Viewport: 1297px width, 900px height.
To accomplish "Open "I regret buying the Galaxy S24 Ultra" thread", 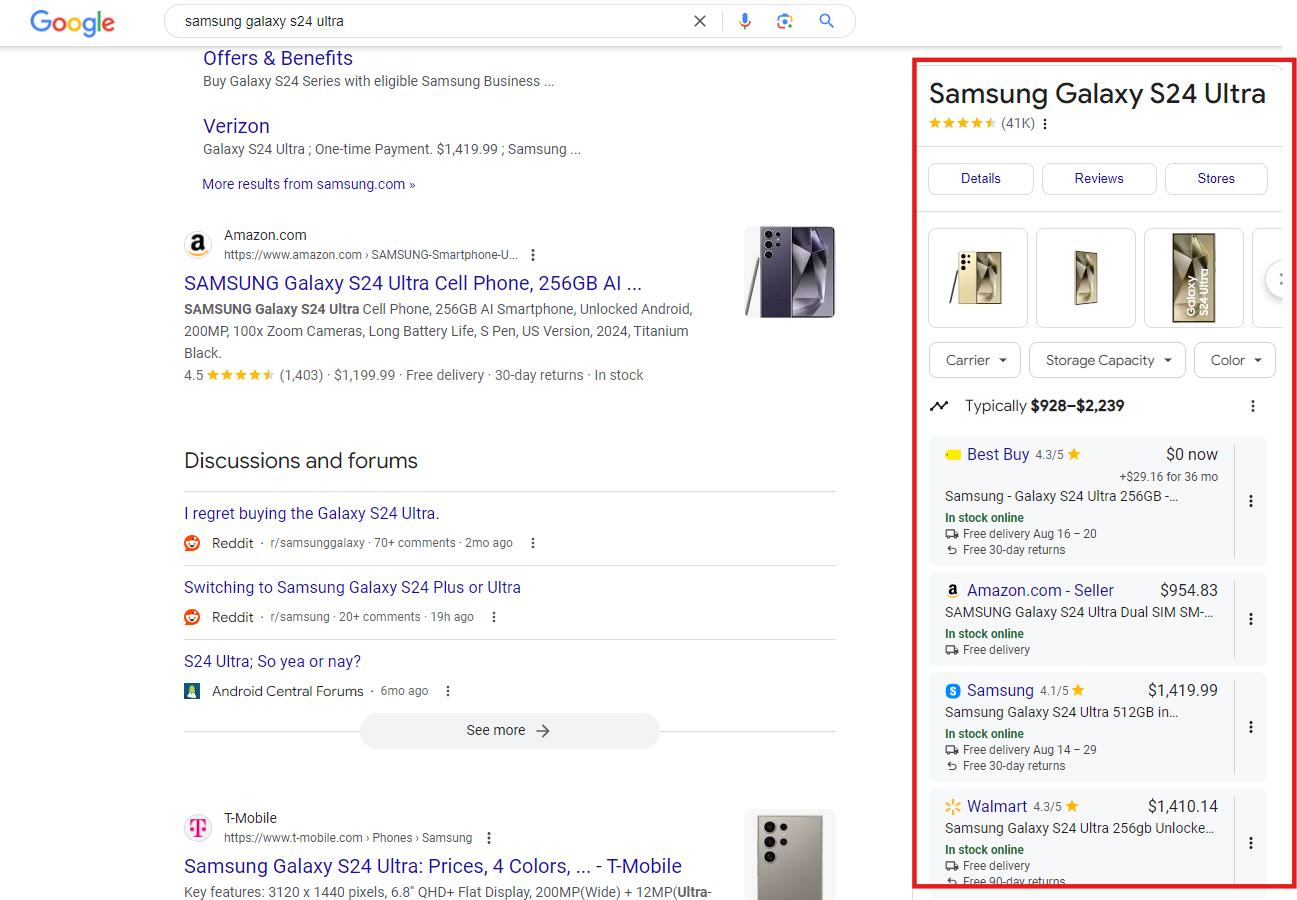I will click(311, 513).
